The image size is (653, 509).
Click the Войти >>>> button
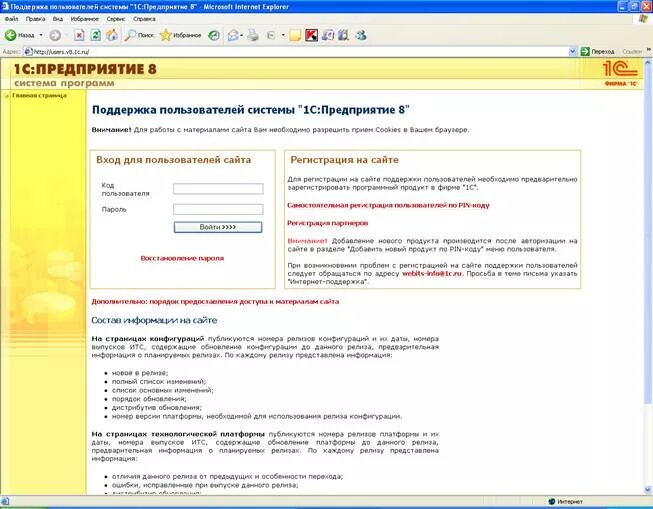click(218, 227)
